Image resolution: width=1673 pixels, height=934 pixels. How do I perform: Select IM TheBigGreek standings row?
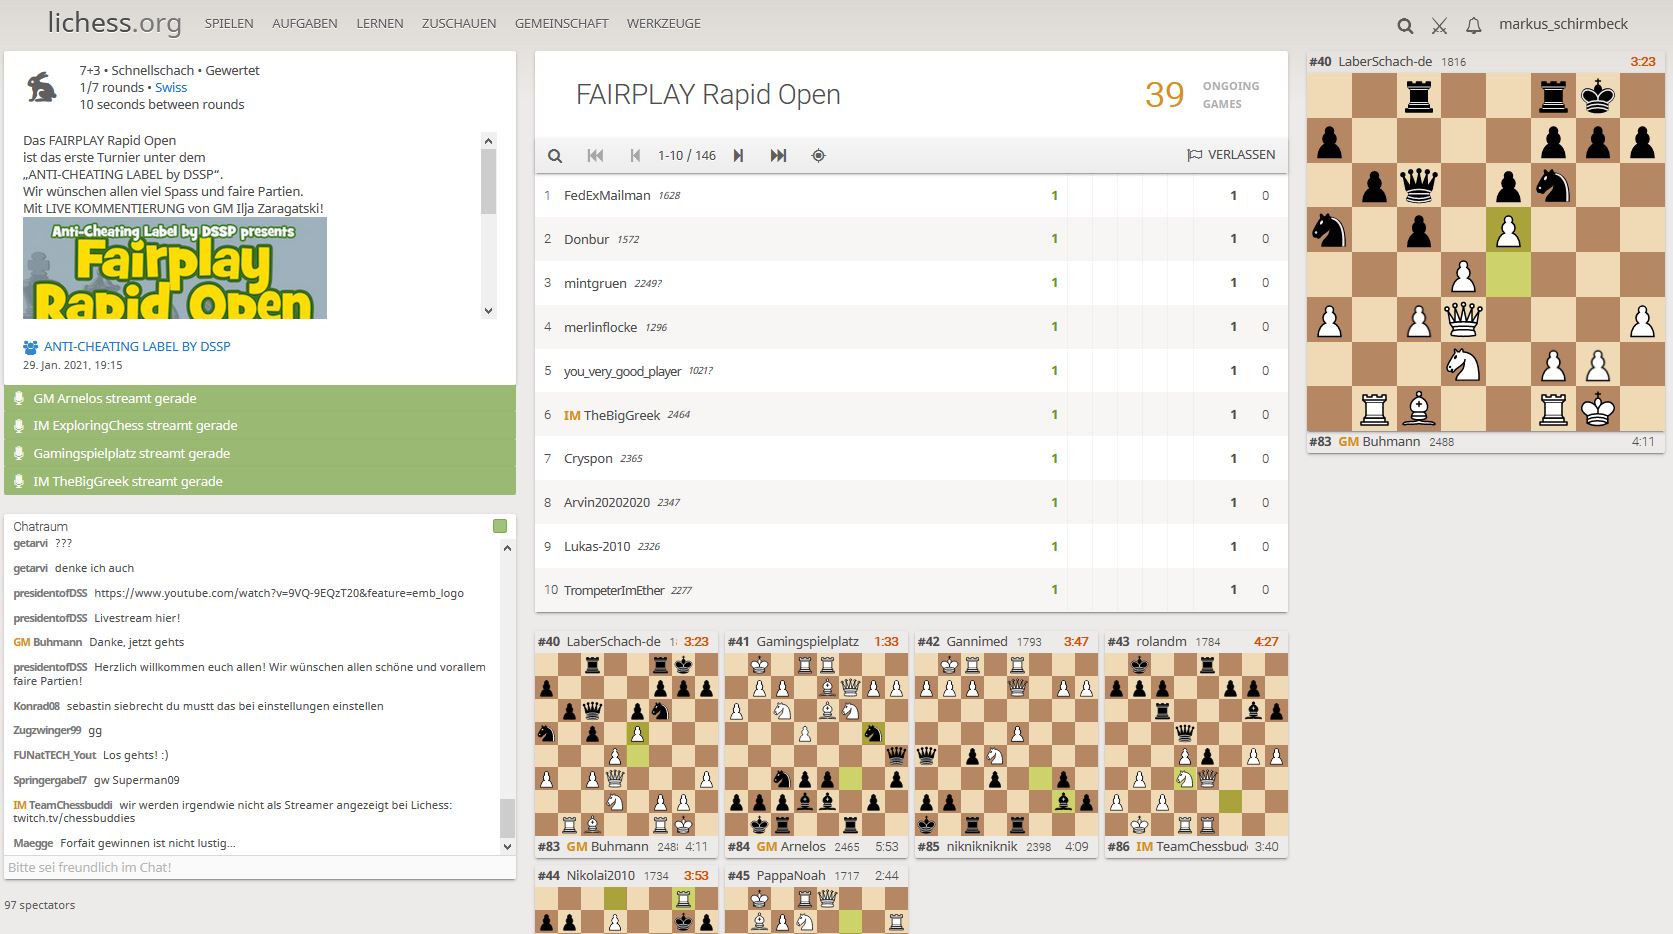pyautogui.click(x=911, y=415)
